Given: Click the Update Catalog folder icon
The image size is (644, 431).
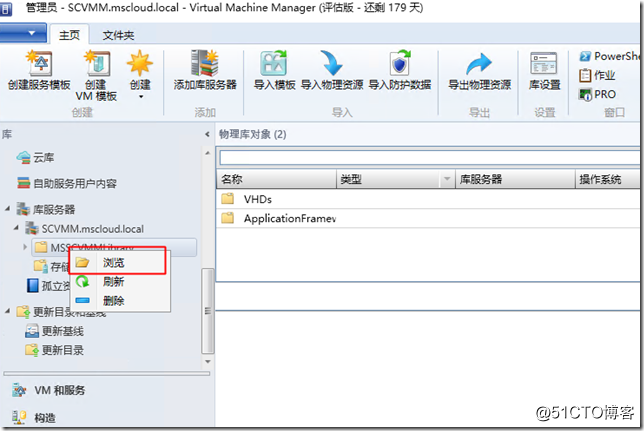Looking at the screenshot, I should coord(32,350).
